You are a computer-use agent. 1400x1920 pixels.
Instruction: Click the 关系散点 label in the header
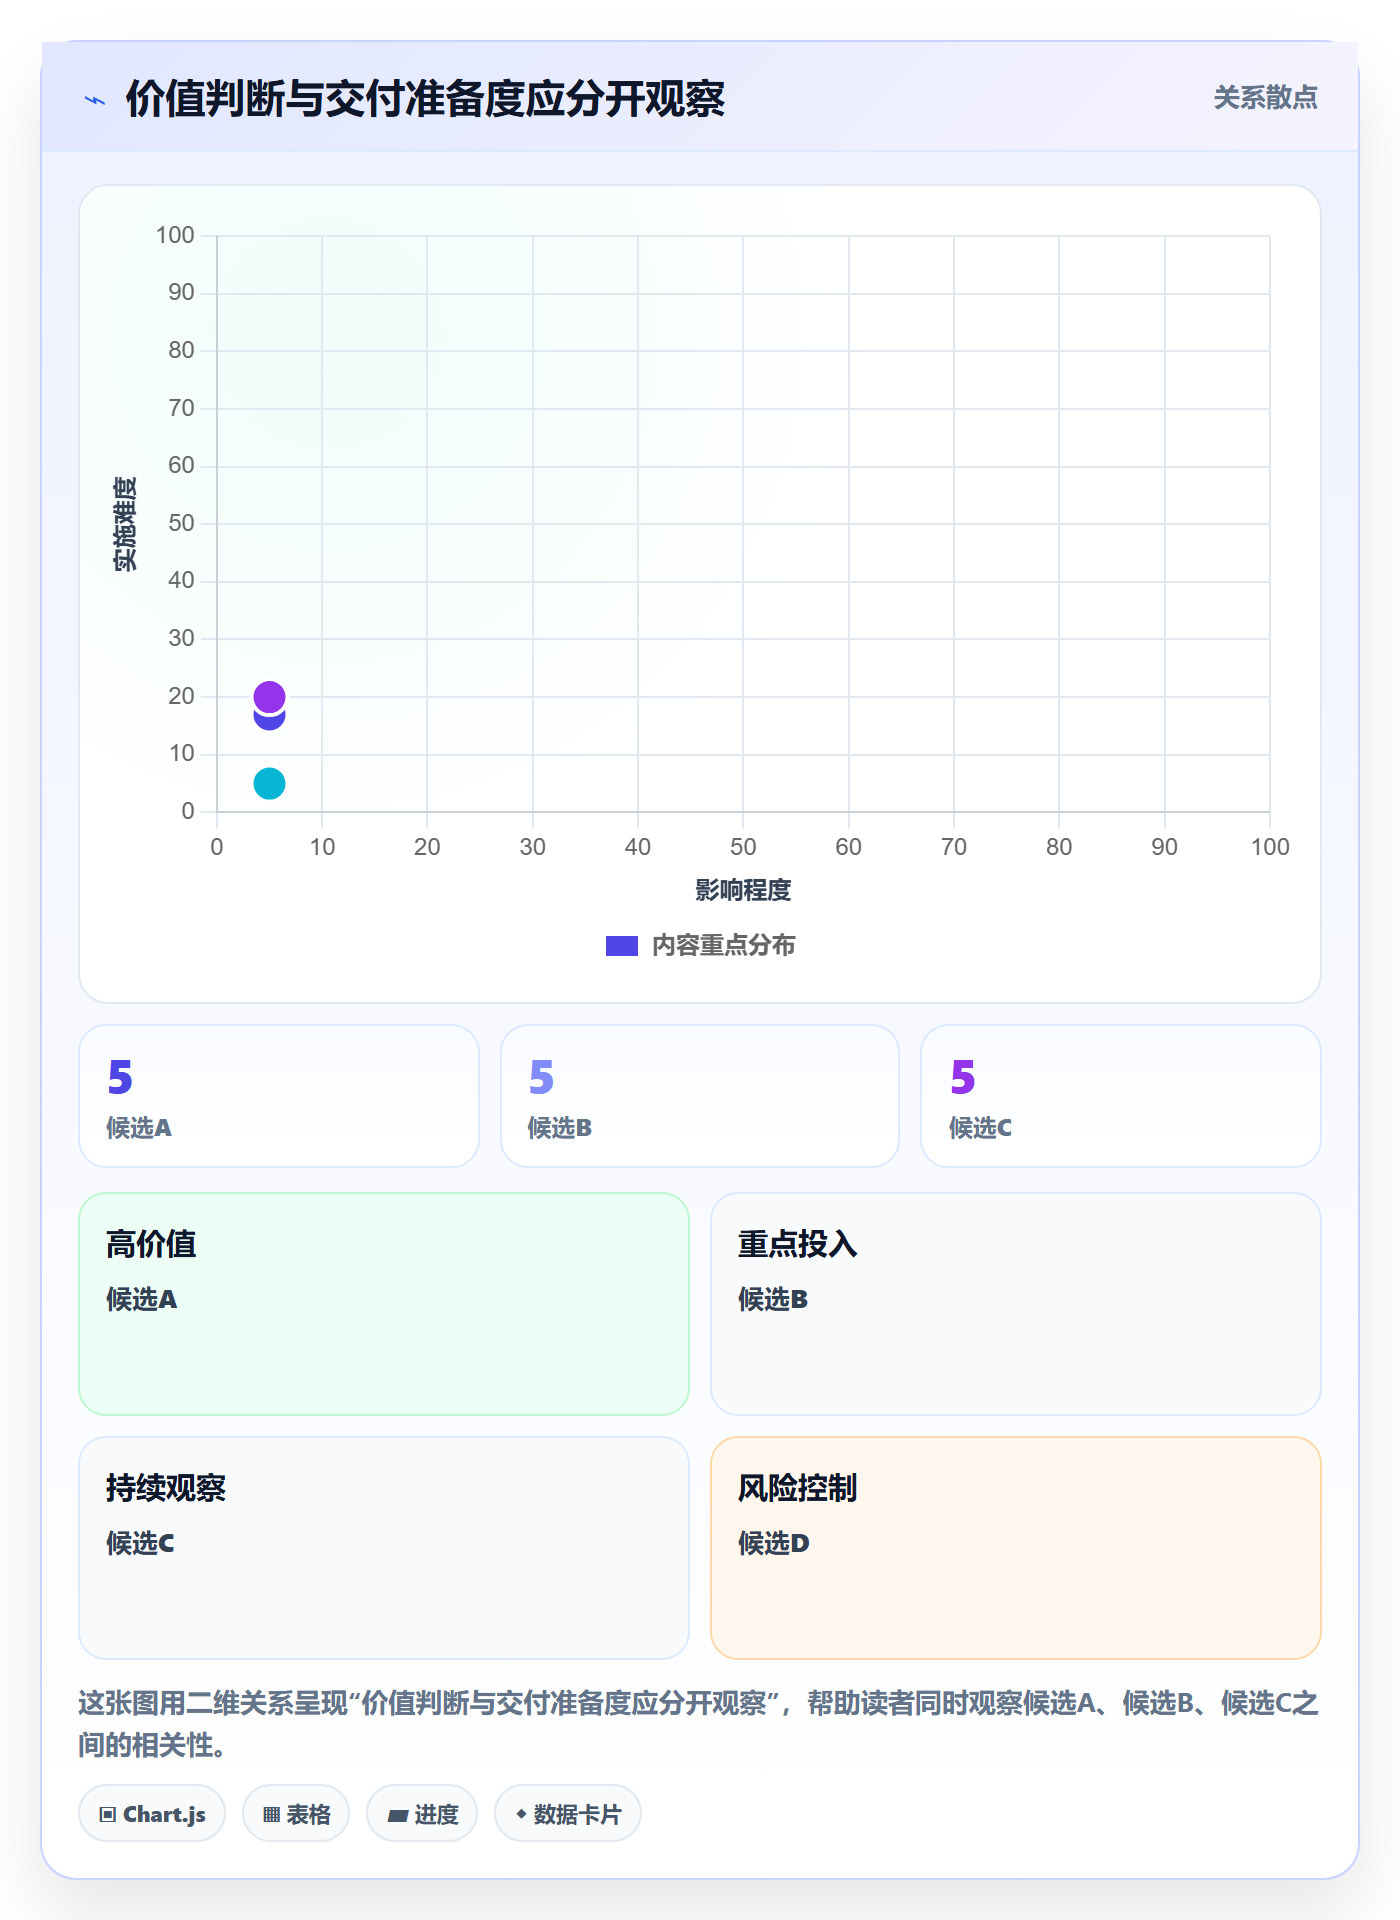coord(1265,98)
